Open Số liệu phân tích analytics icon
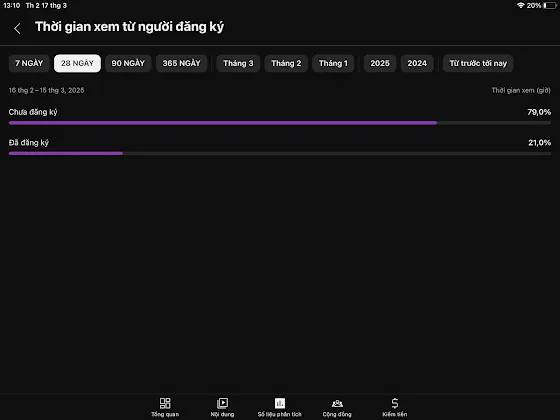Image resolution: width=560 pixels, height=420 pixels. click(x=280, y=403)
